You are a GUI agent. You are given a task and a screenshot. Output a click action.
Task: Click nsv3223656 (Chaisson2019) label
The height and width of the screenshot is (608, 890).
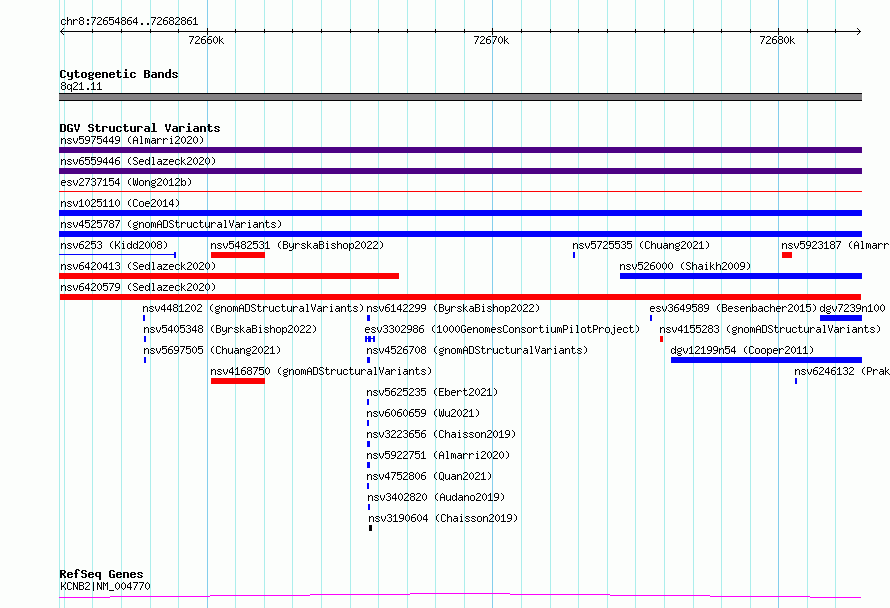pyautogui.click(x=441, y=434)
